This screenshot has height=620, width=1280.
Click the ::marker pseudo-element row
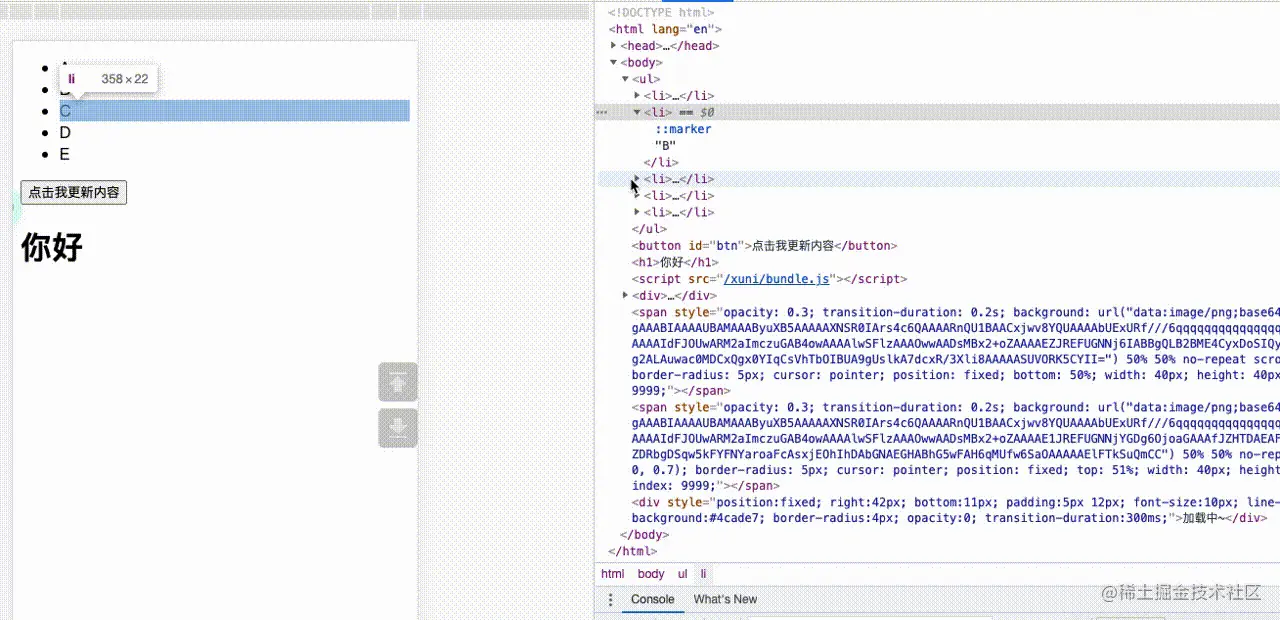pyautogui.click(x=683, y=129)
